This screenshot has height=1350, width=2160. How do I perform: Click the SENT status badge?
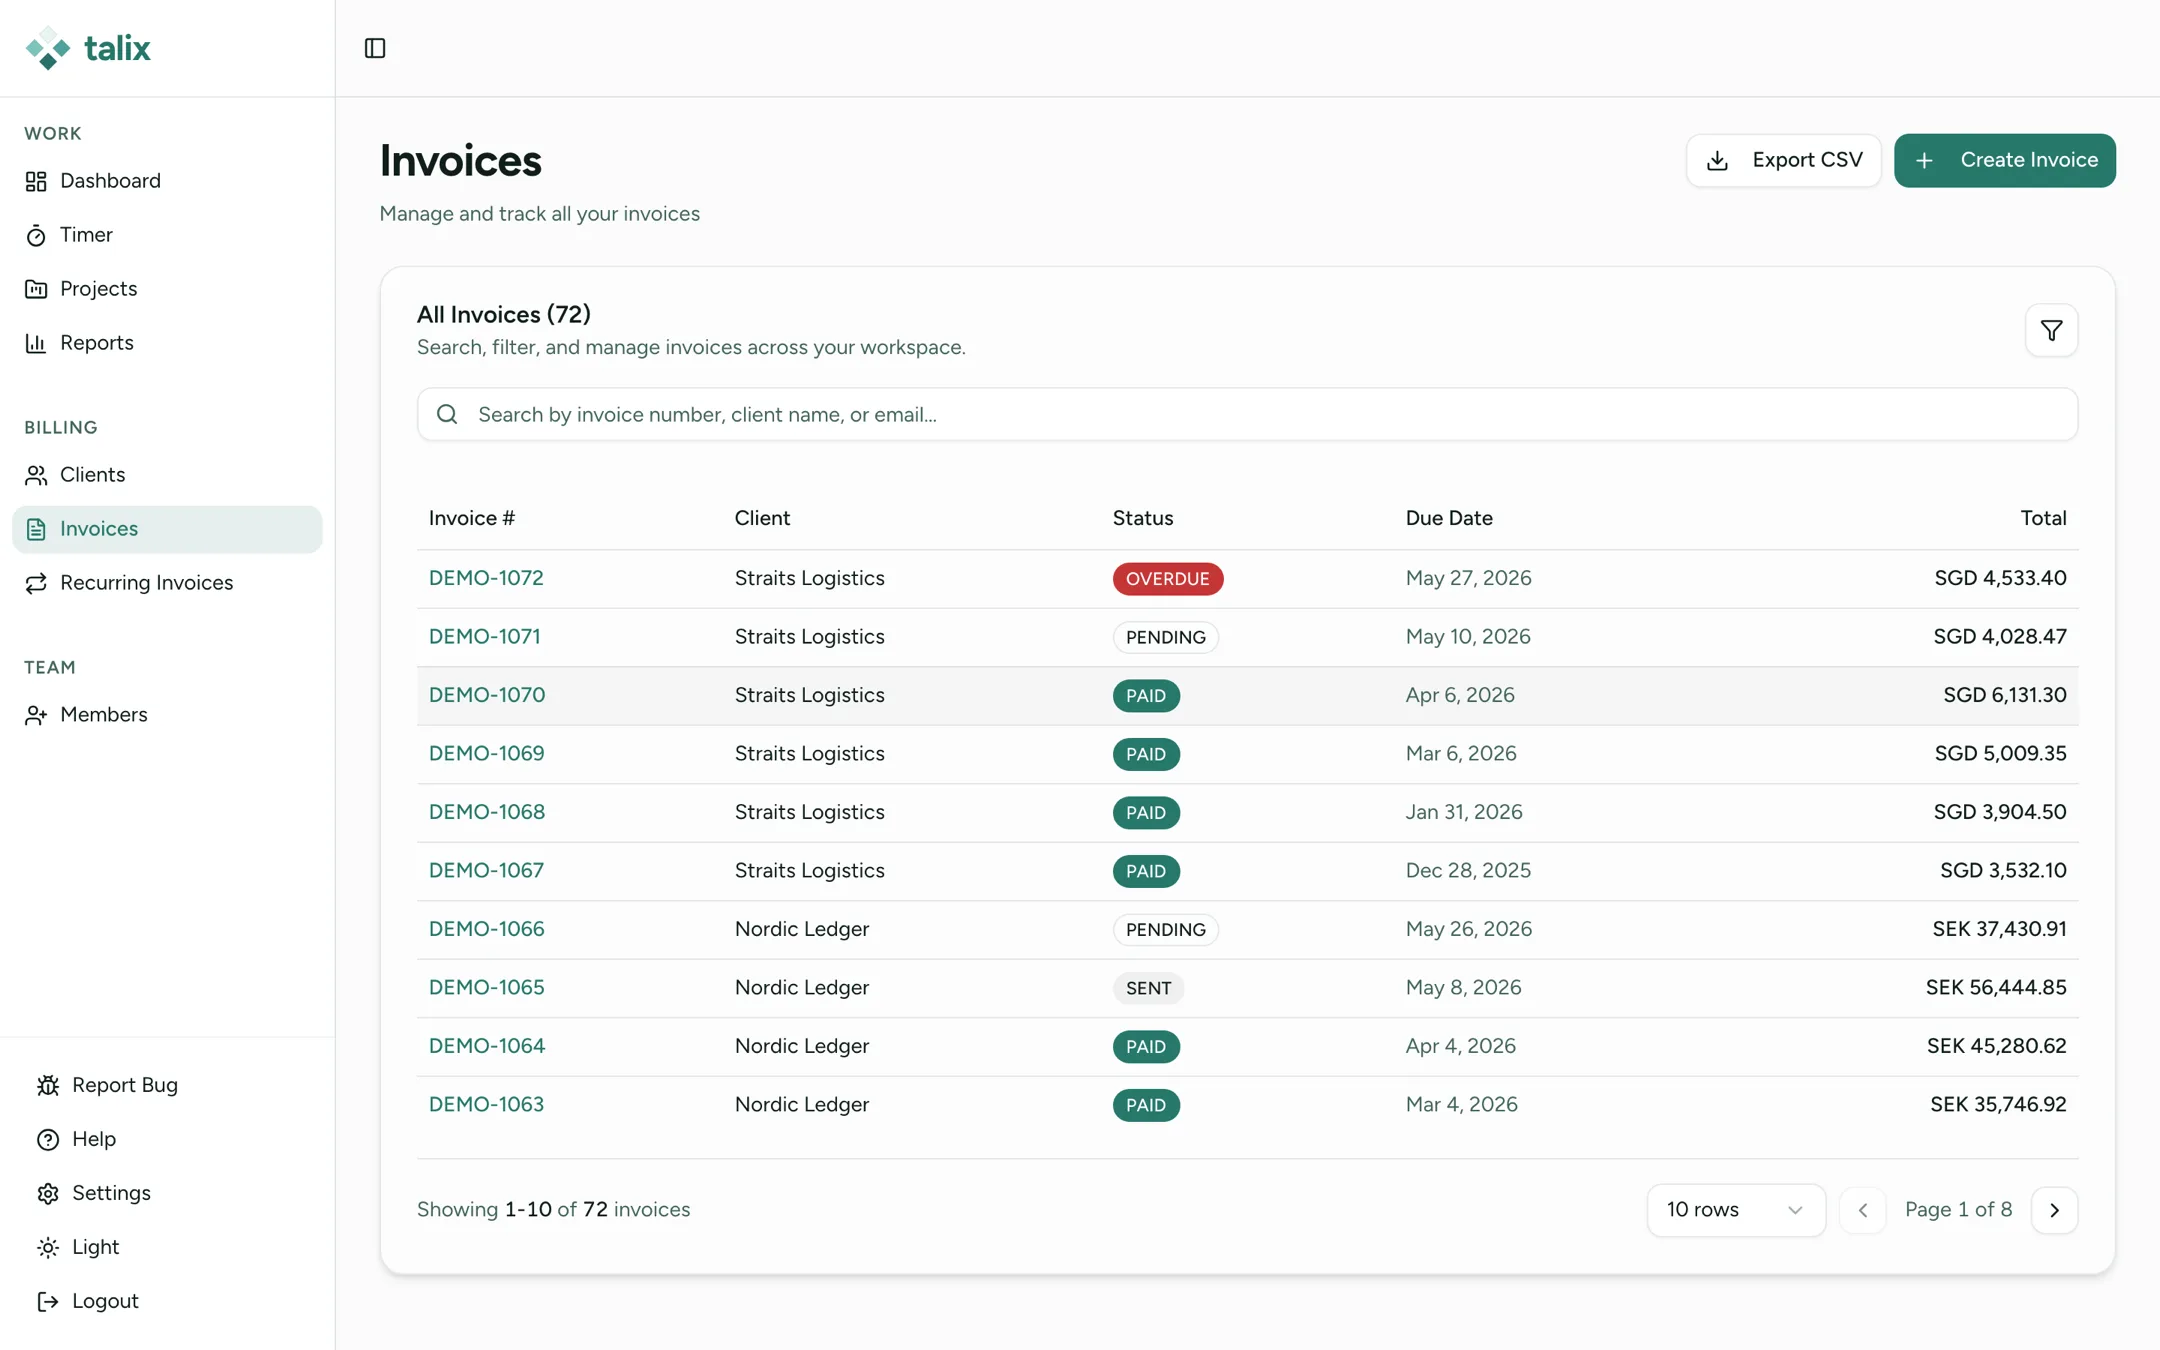coord(1148,988)
